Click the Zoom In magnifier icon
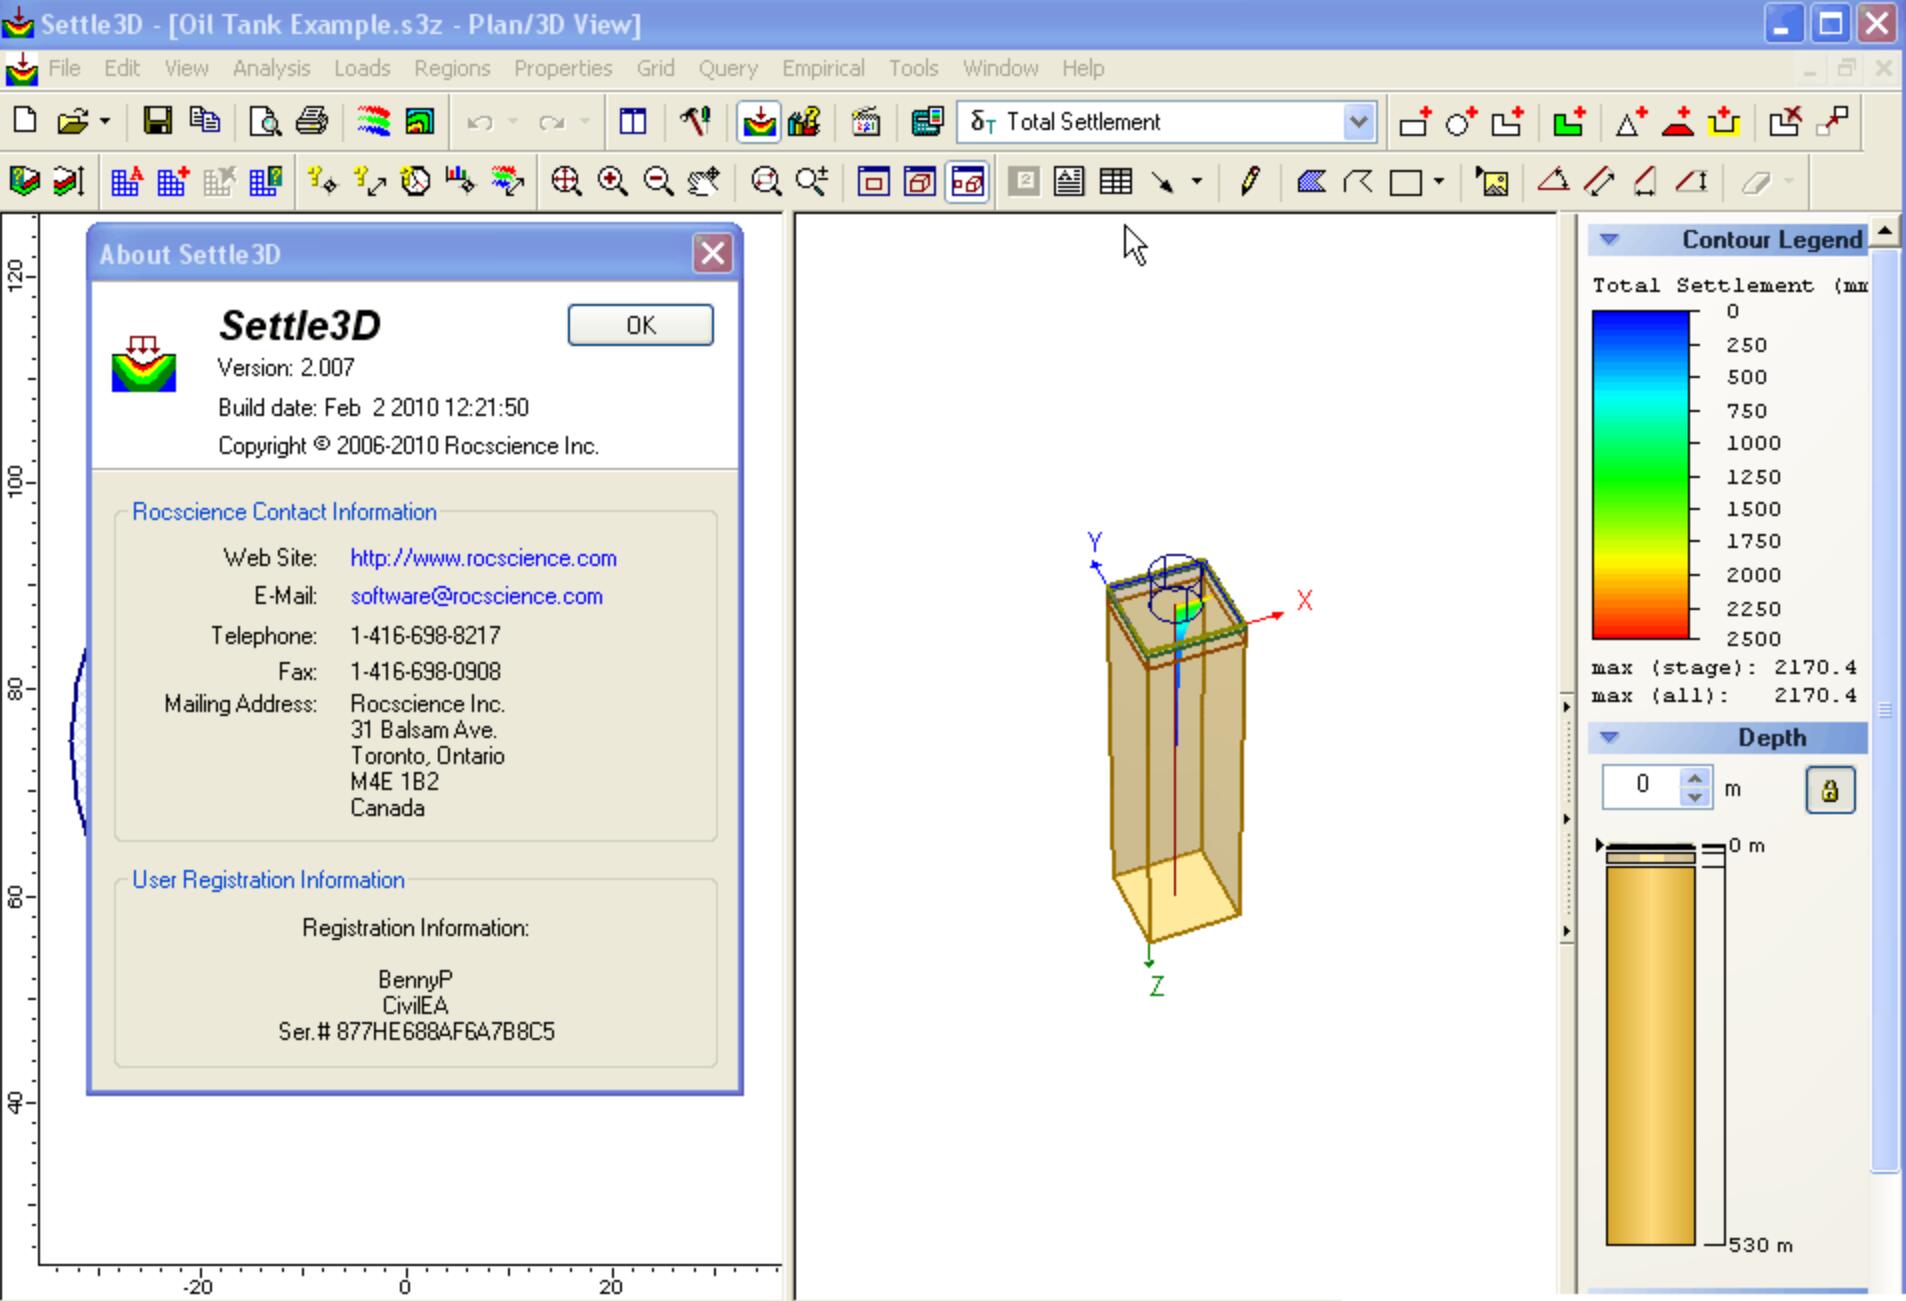Screen dimensions: 1906x1301 (612, 182)
